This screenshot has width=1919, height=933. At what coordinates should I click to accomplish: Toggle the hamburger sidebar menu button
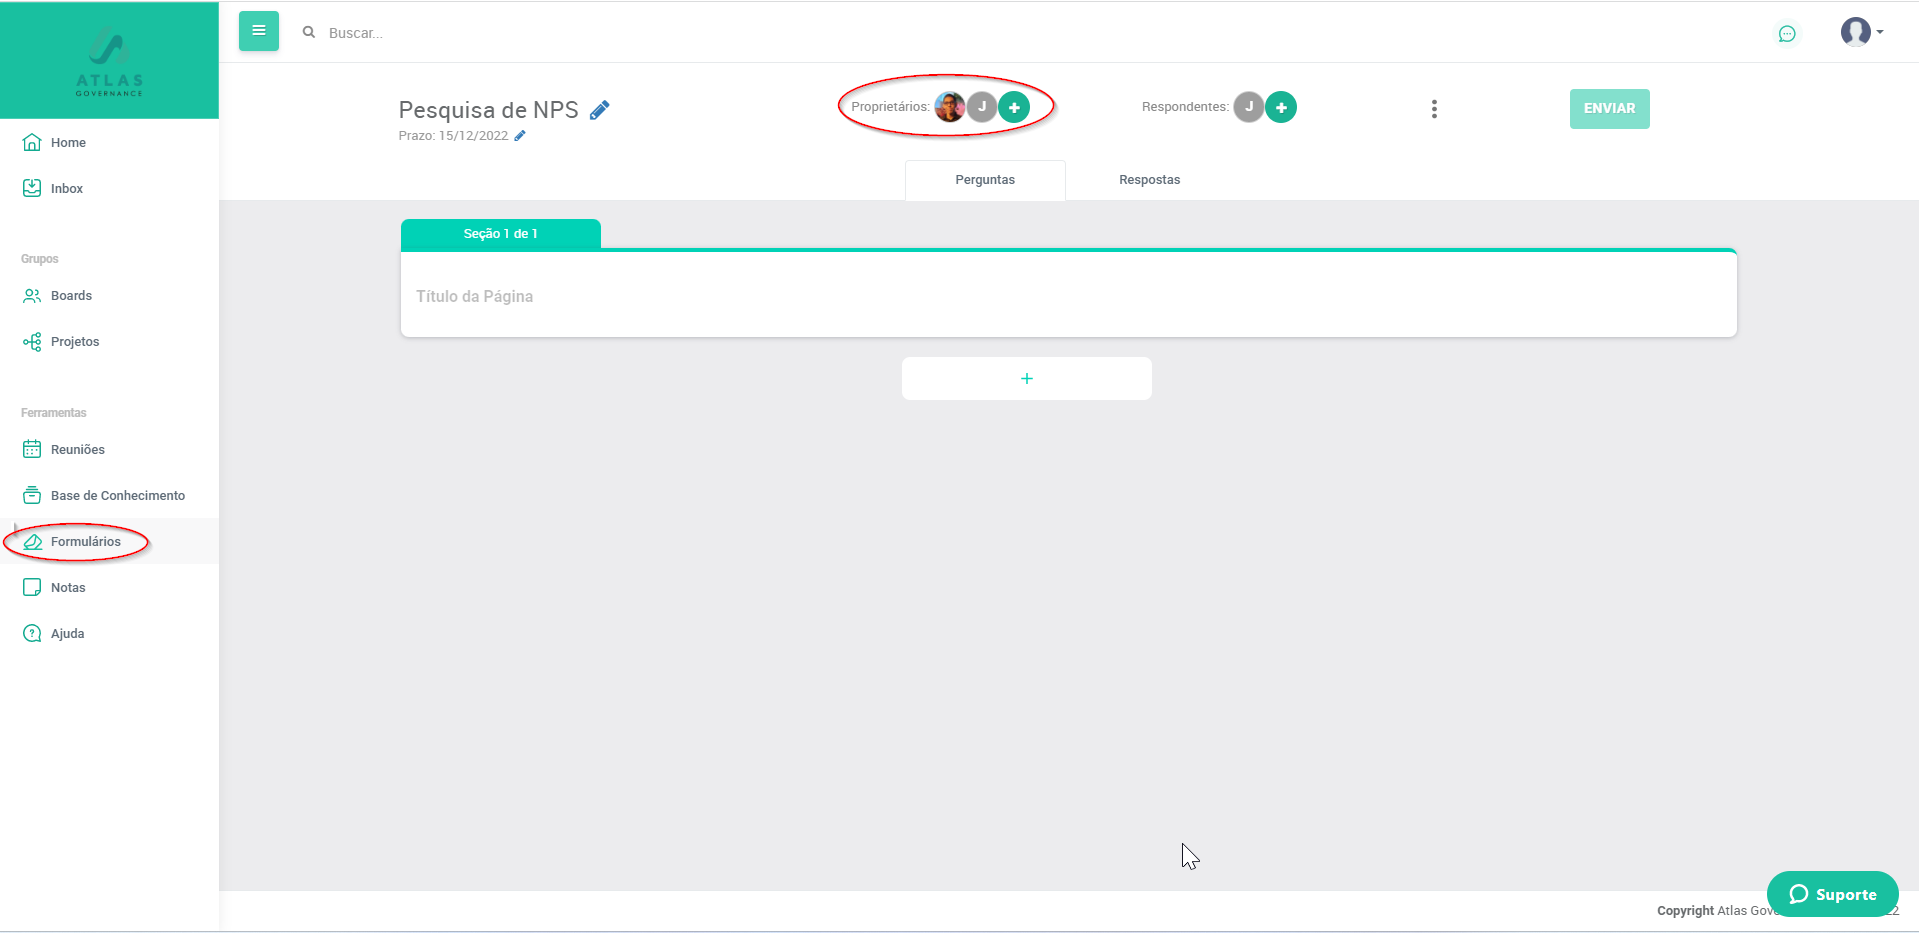[x=258, y=31]
